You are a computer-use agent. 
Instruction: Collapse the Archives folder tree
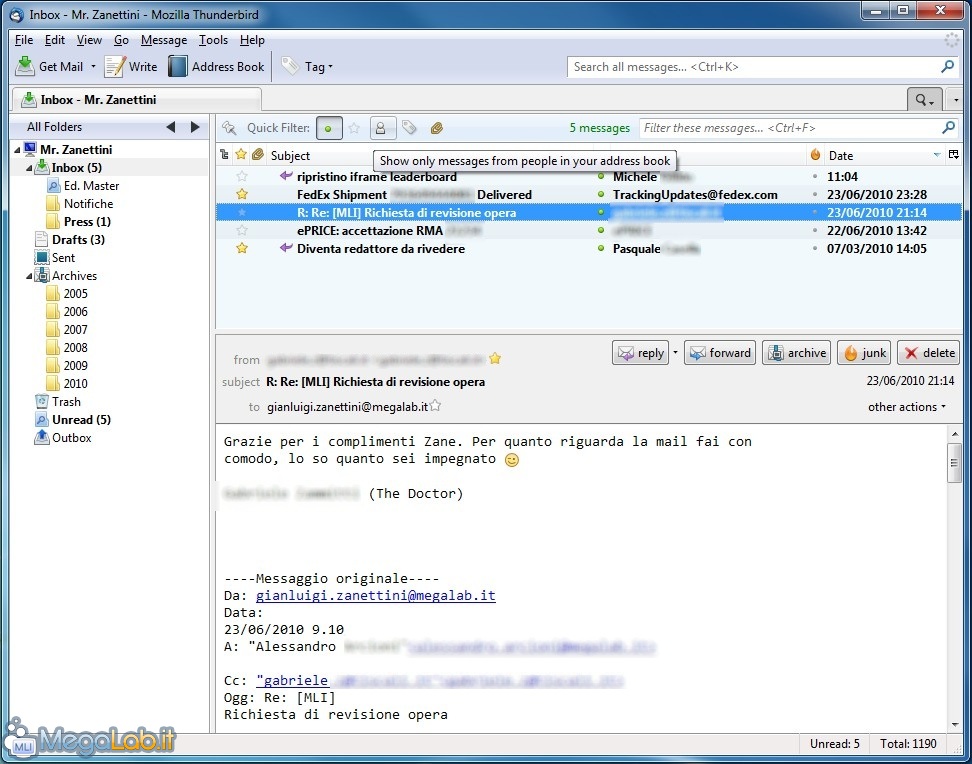(31, 276)
